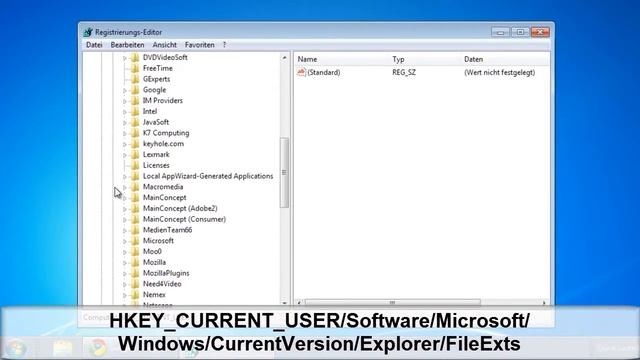Click the K7 Computing folder icon
The width and height of the screenshot is (640, 360).
(x=135, y=133)
